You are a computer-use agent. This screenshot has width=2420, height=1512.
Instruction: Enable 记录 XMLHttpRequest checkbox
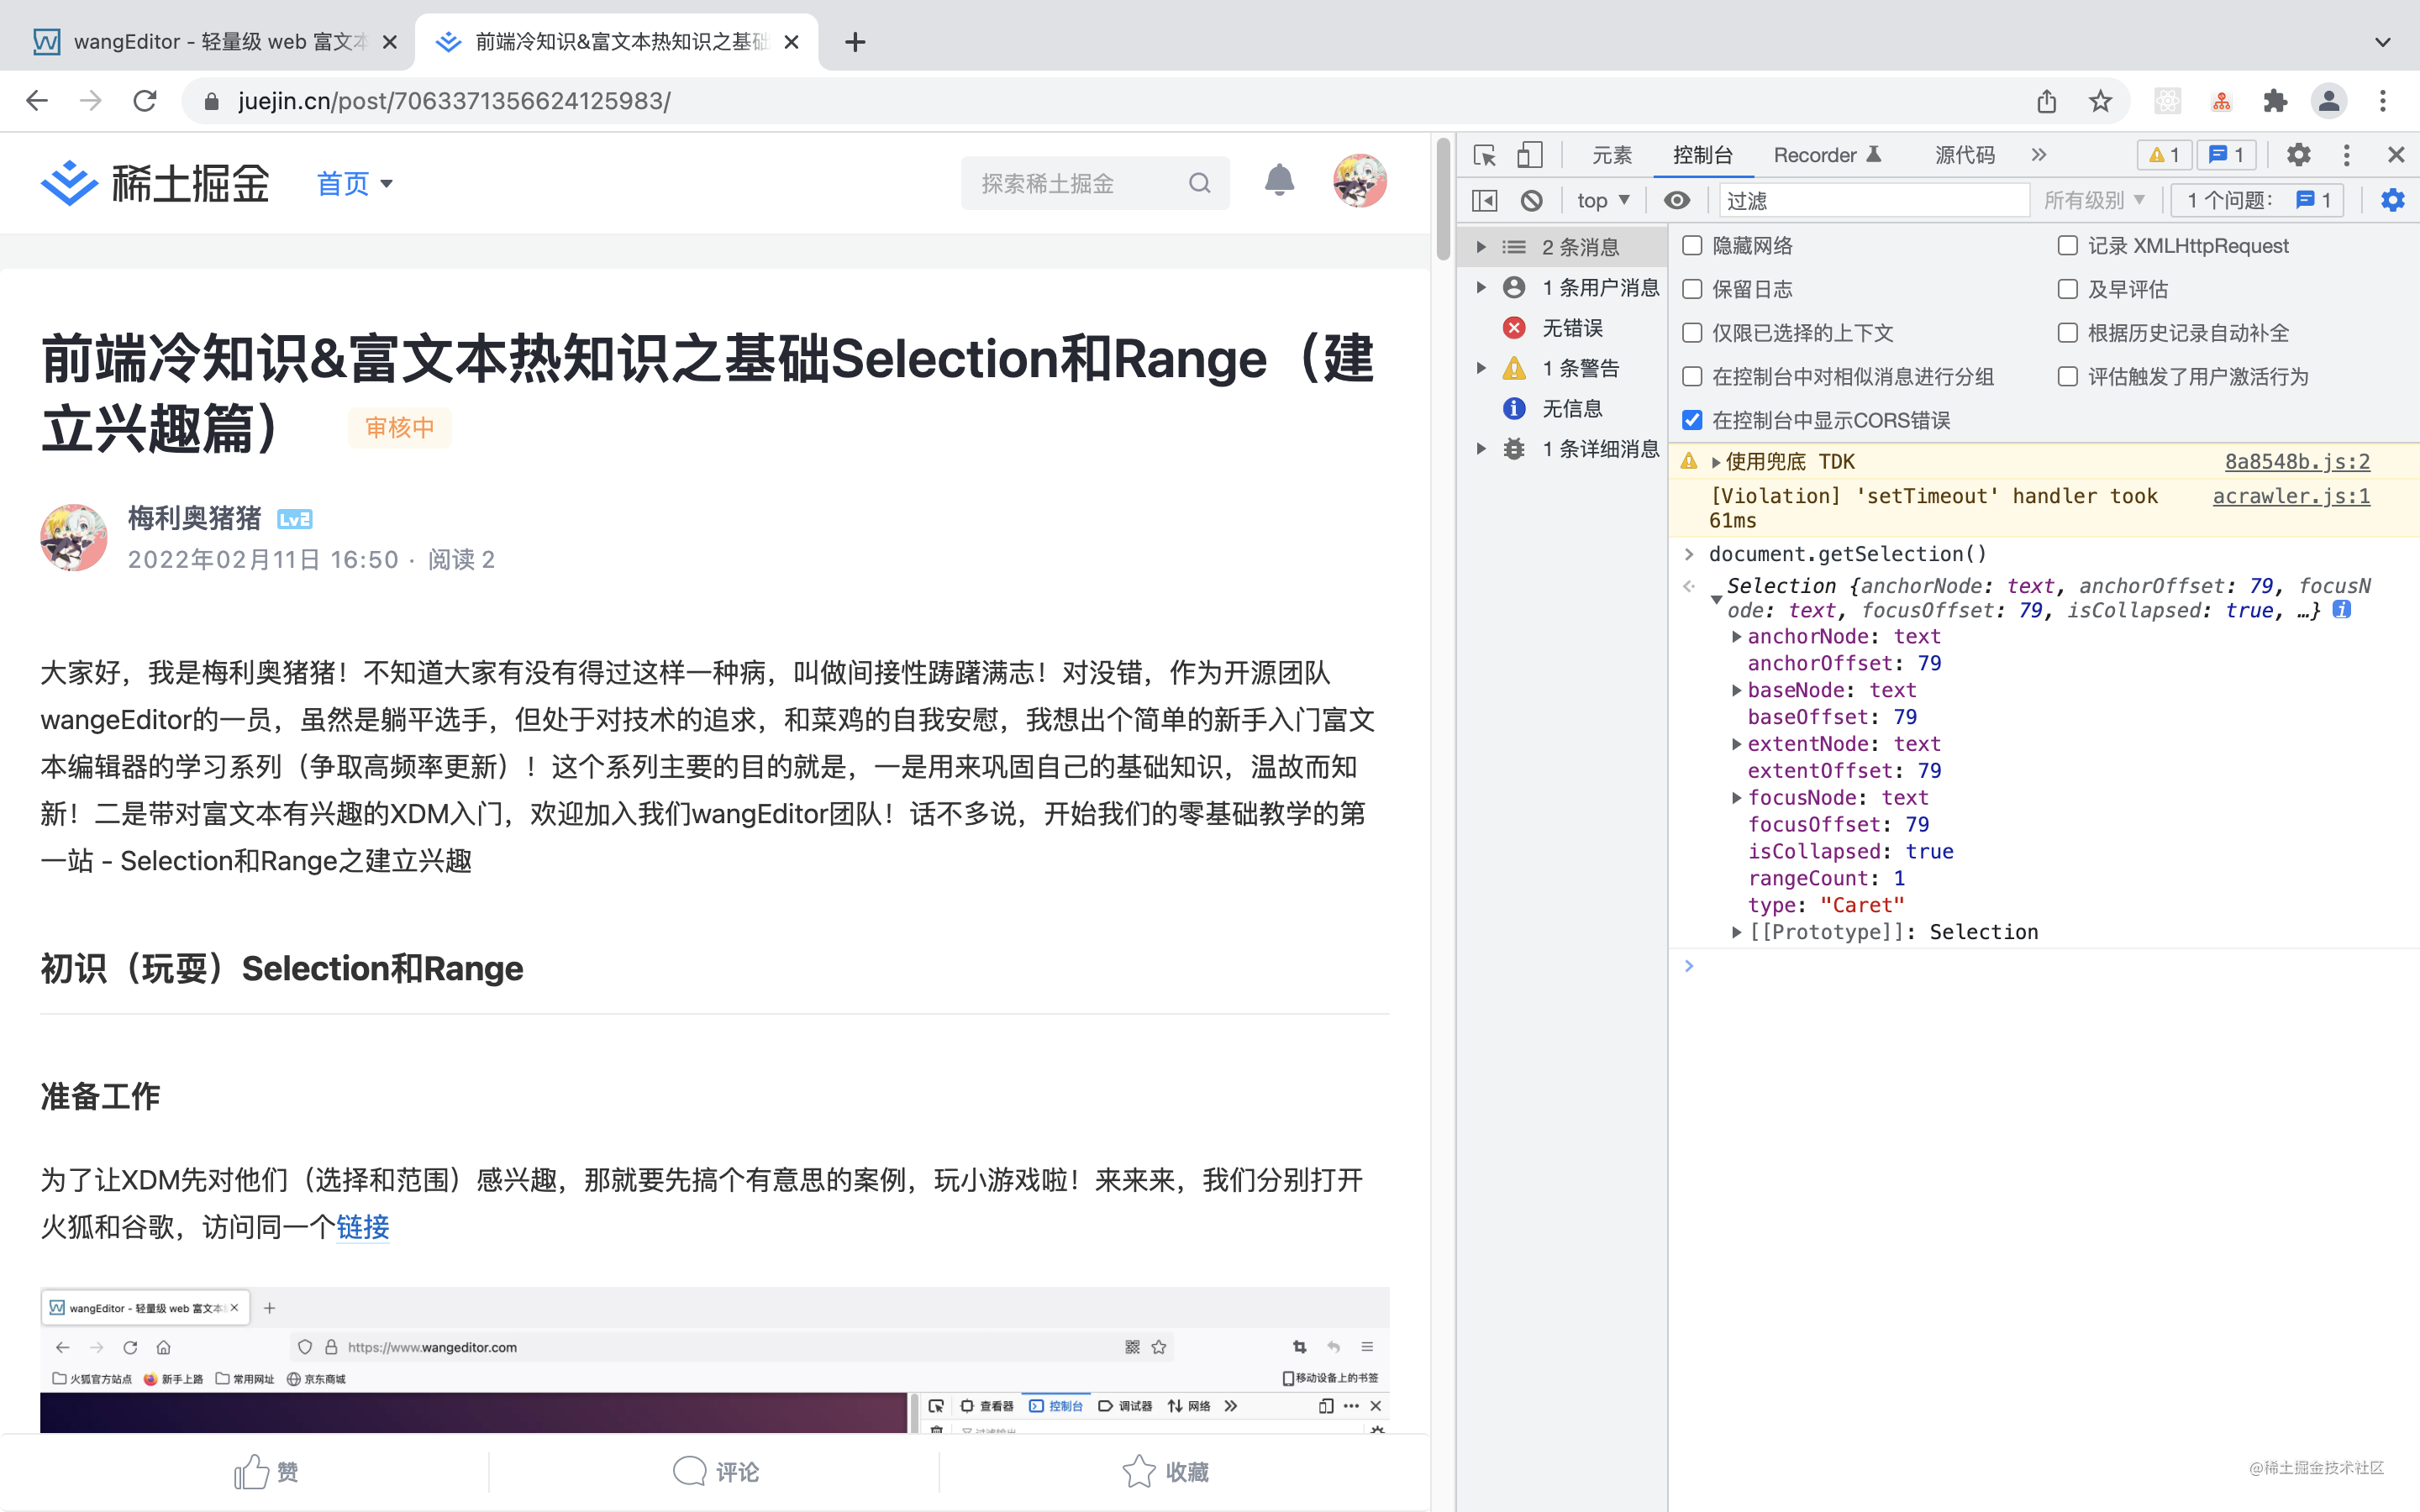pos(2067,246)
